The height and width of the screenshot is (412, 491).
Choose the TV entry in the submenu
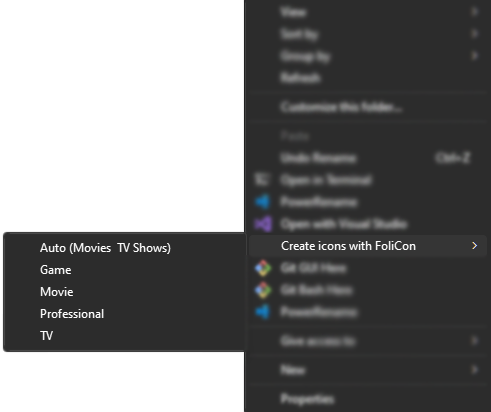(x=125, y=336)
